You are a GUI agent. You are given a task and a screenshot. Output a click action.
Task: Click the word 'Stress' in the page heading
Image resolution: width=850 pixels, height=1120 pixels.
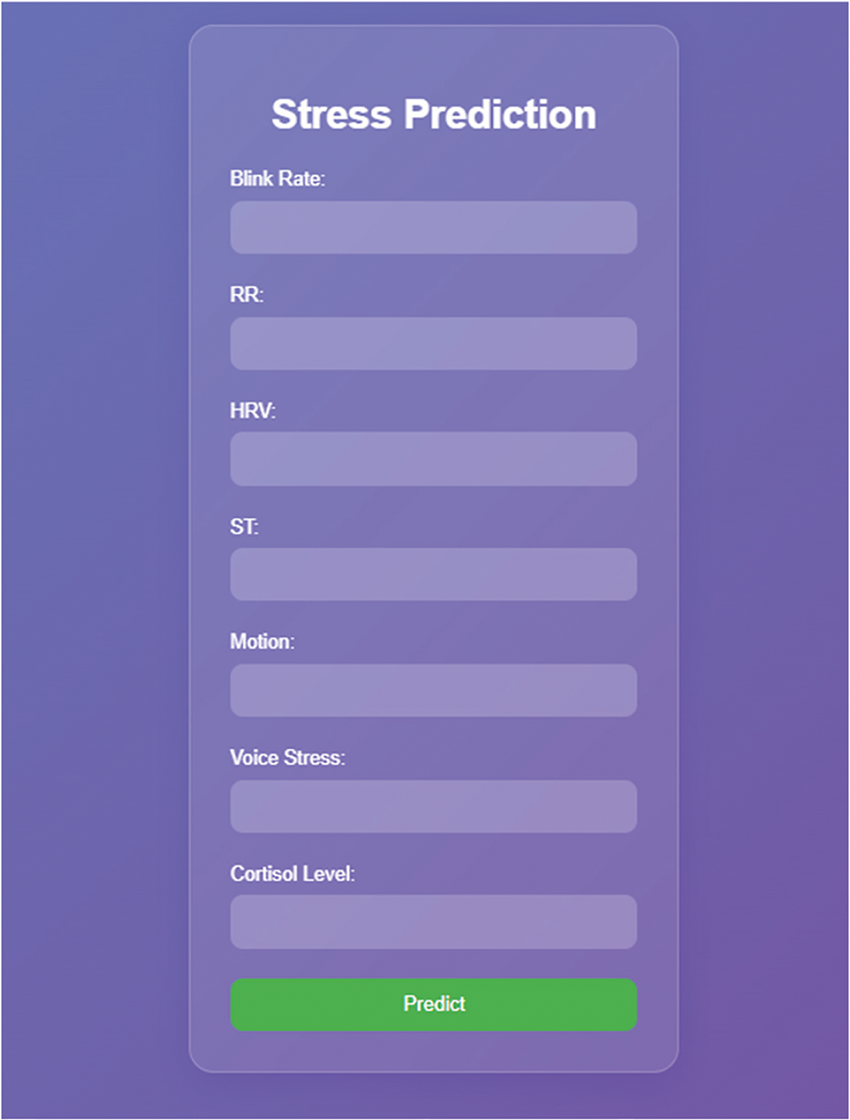[331, 114]
